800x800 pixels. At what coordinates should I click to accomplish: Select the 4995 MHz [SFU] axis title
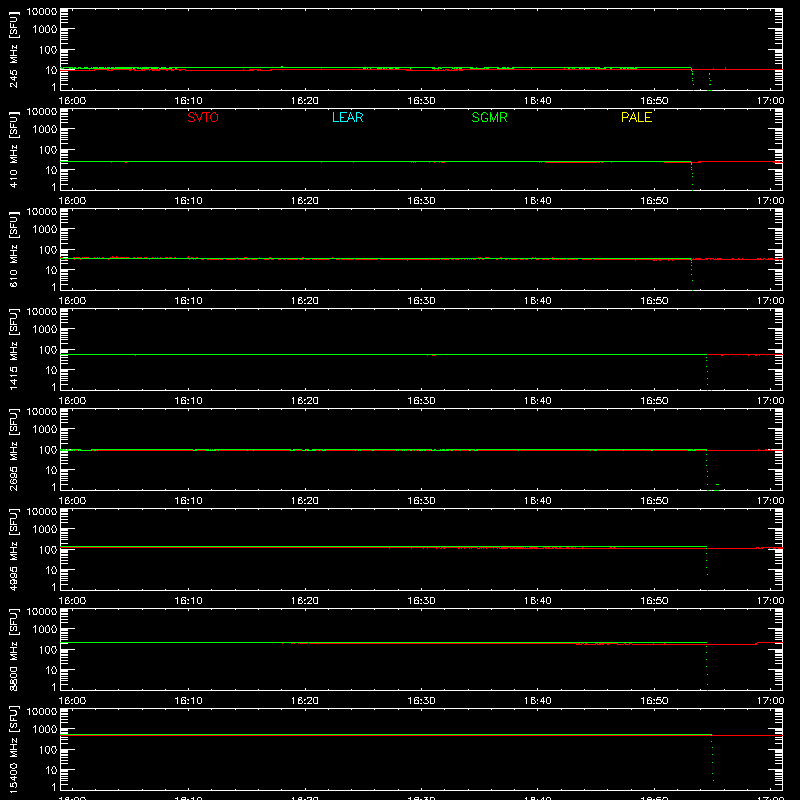14,549
